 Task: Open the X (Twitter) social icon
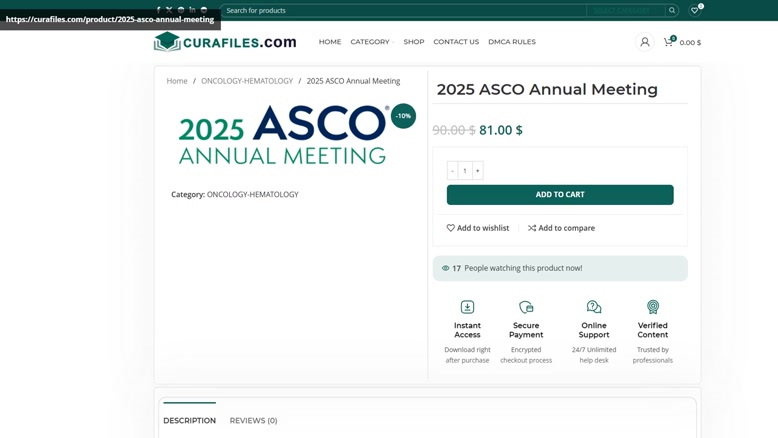point(169,9)
